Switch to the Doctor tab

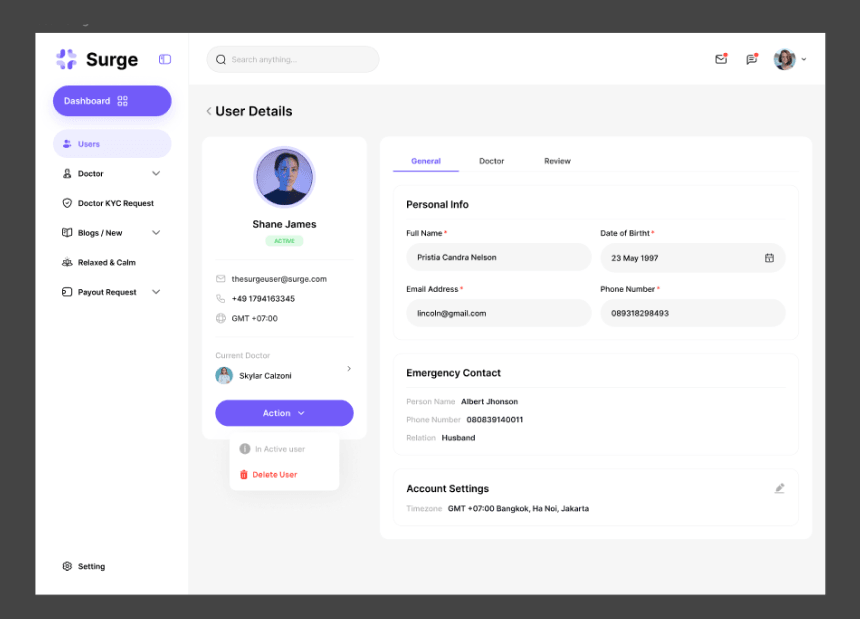click(x=492, y=160)
